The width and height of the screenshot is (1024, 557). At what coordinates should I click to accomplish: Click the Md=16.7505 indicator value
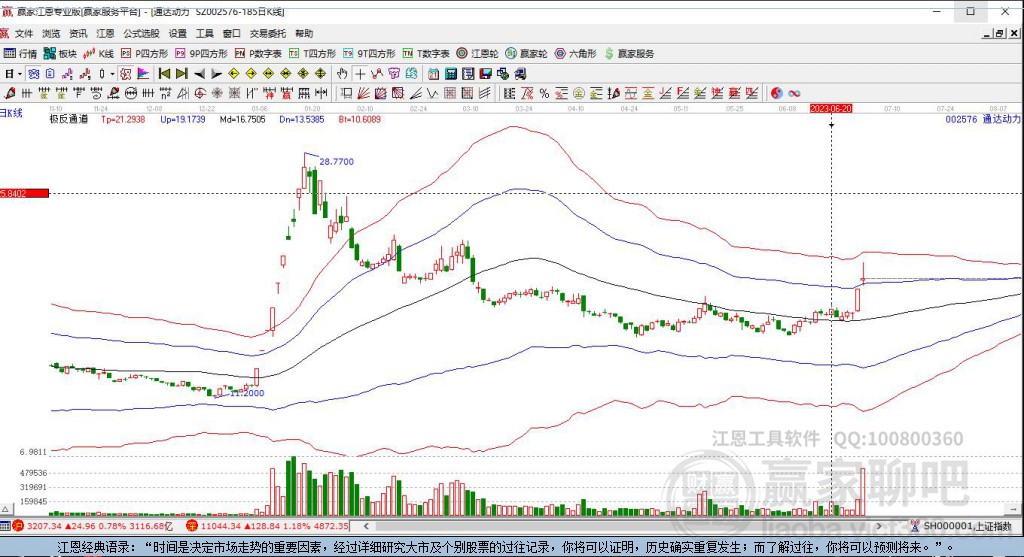(242, 119)
